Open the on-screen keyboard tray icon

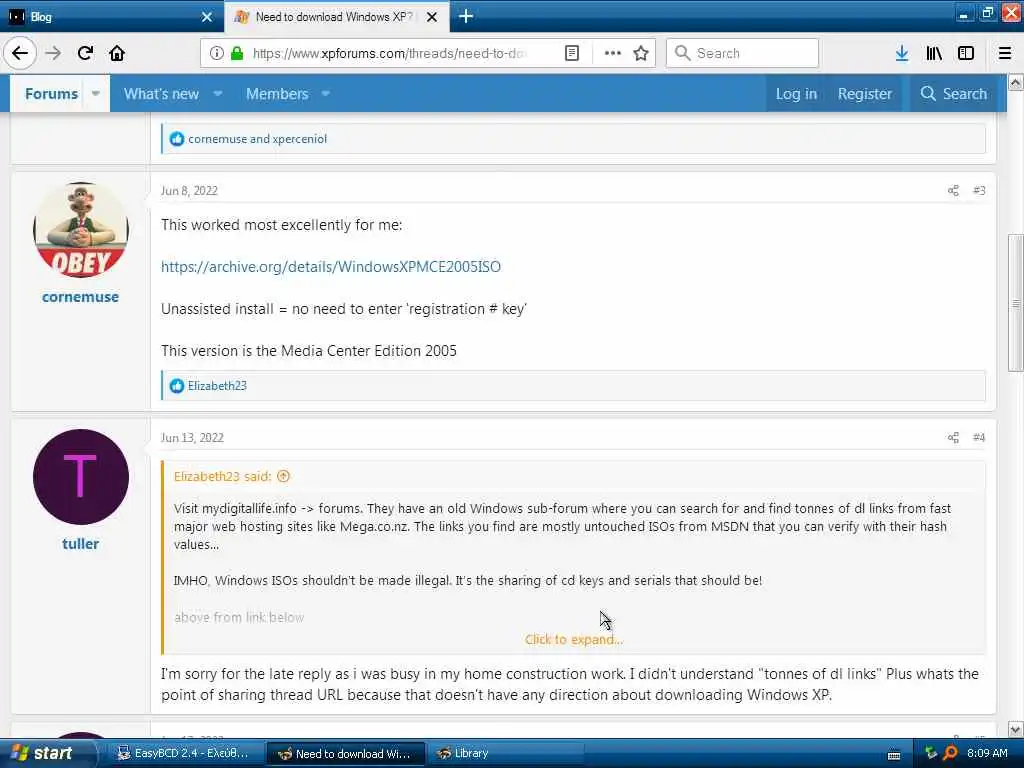(894, 755)
